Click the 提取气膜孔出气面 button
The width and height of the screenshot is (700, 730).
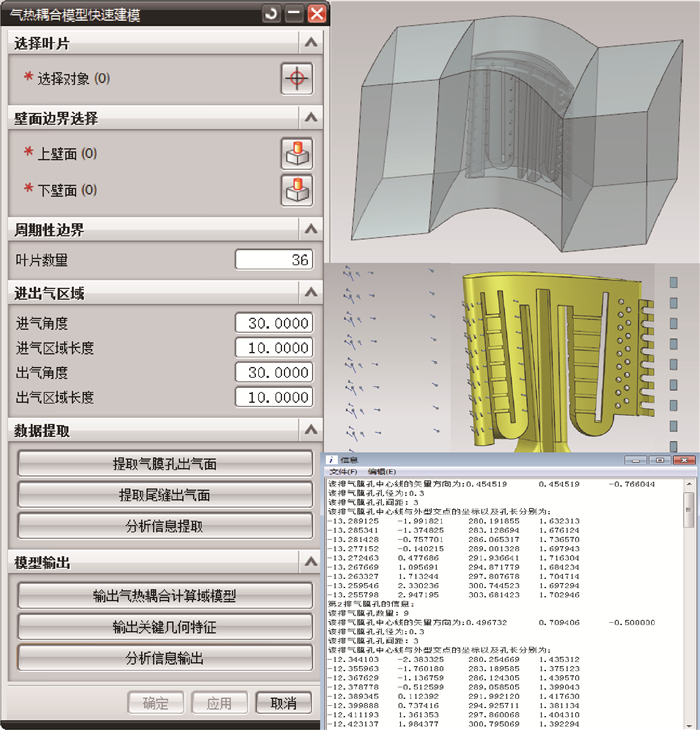click(165, 464)
